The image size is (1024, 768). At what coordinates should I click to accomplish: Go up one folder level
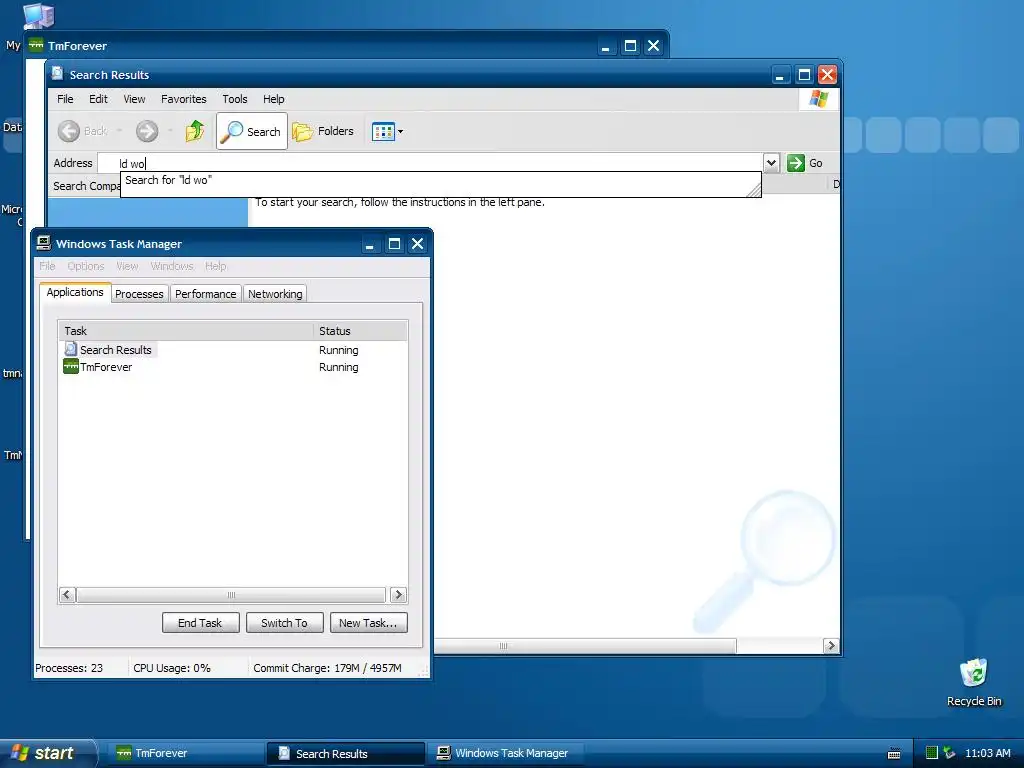coord(195,131)
